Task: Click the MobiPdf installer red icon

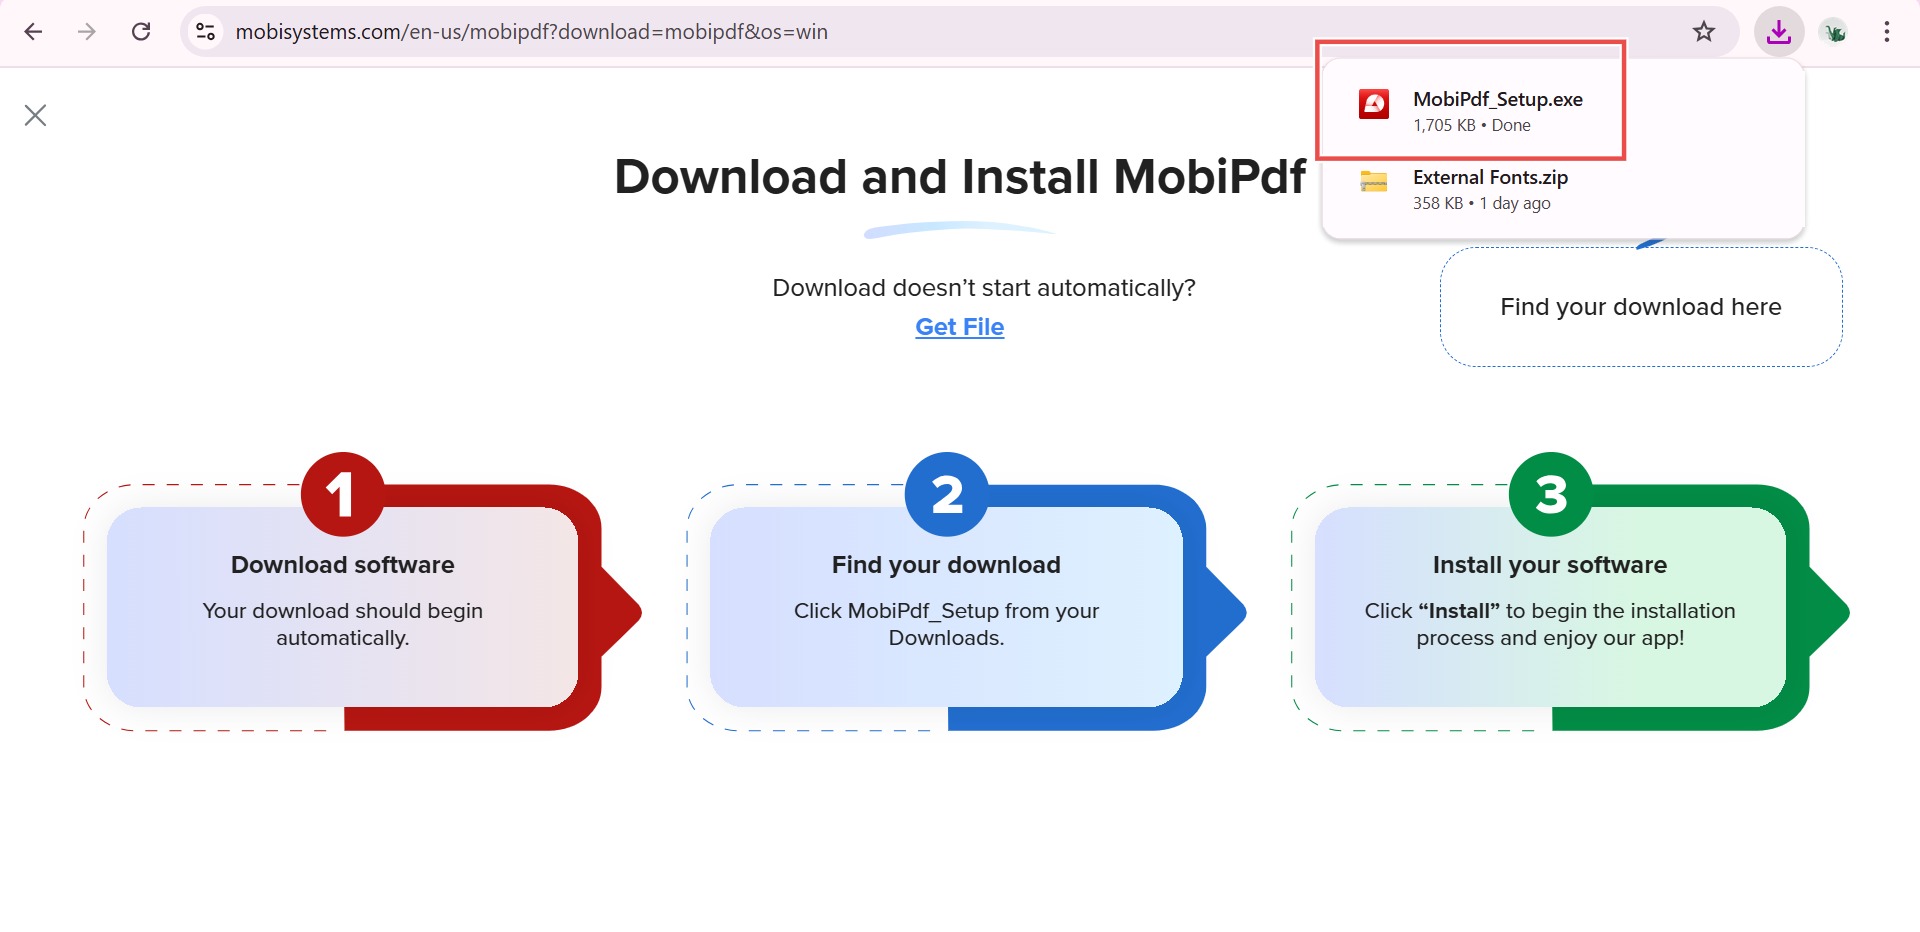Action: click(1374, 104)
